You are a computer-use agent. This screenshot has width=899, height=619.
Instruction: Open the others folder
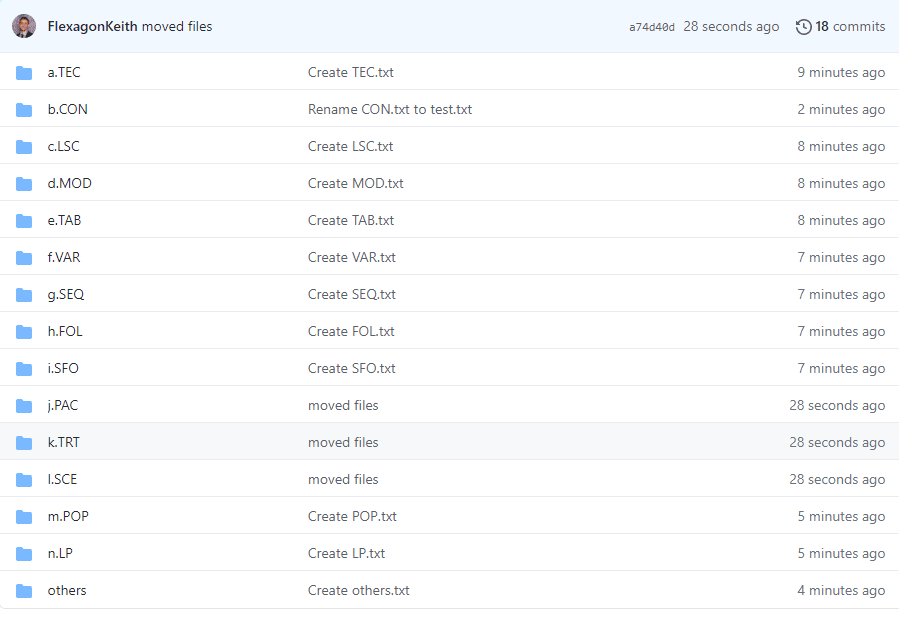(x=67, y=590)
